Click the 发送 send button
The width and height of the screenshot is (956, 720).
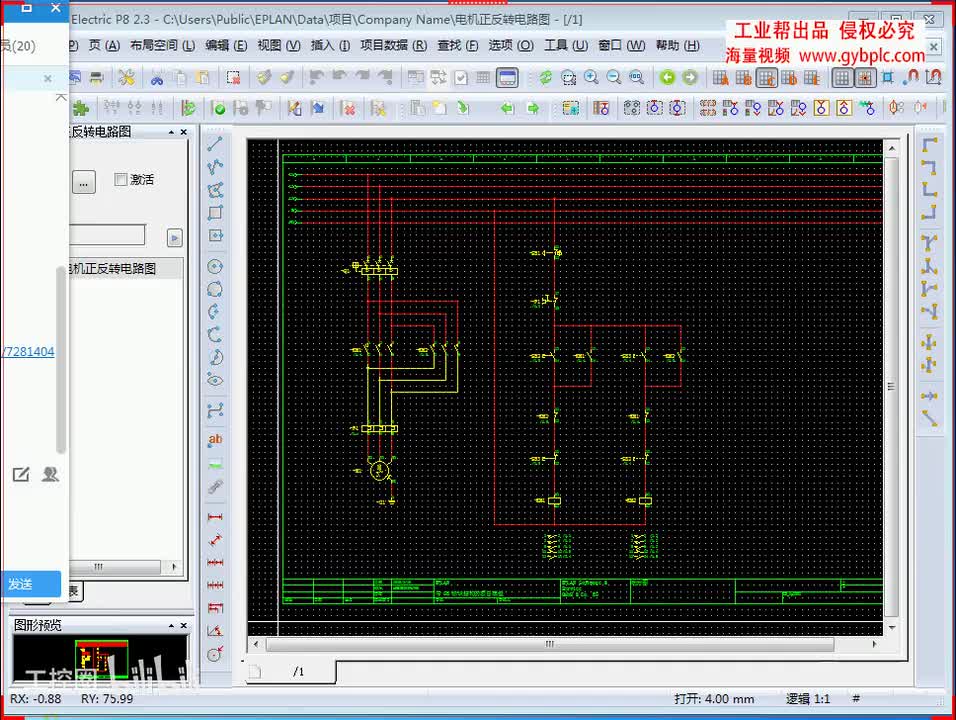tap(30, 584)
